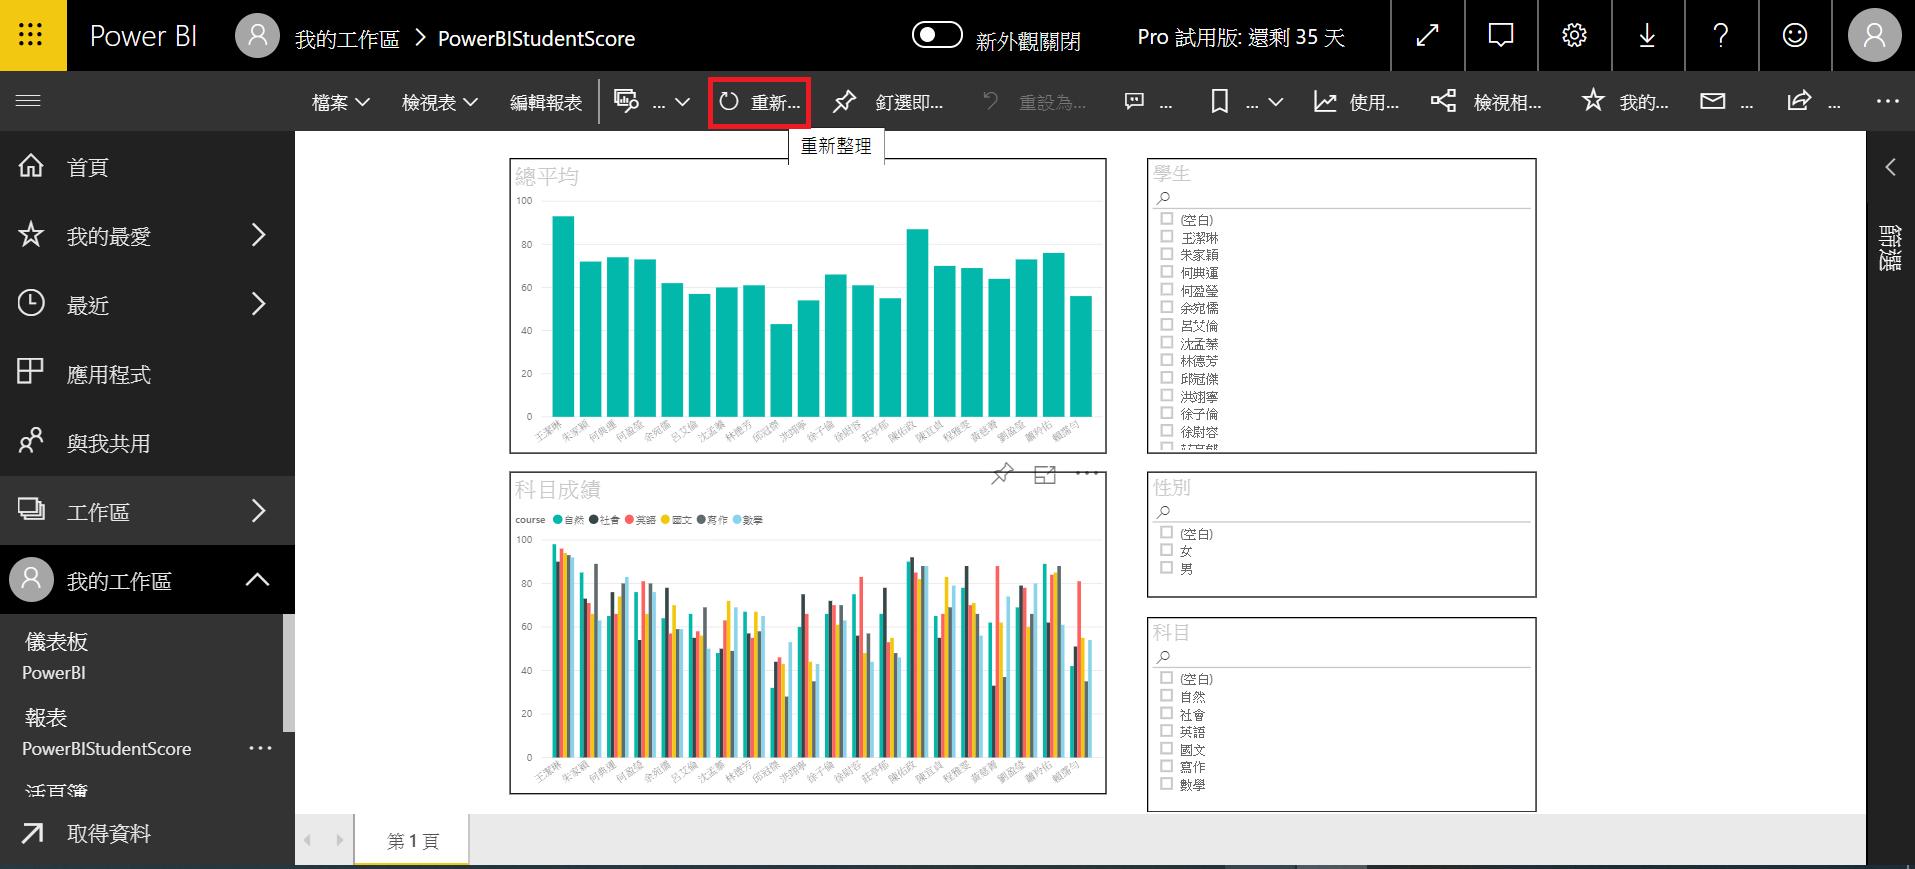Collapse navigation with hamburger menu icon

(x=28, y=101)
